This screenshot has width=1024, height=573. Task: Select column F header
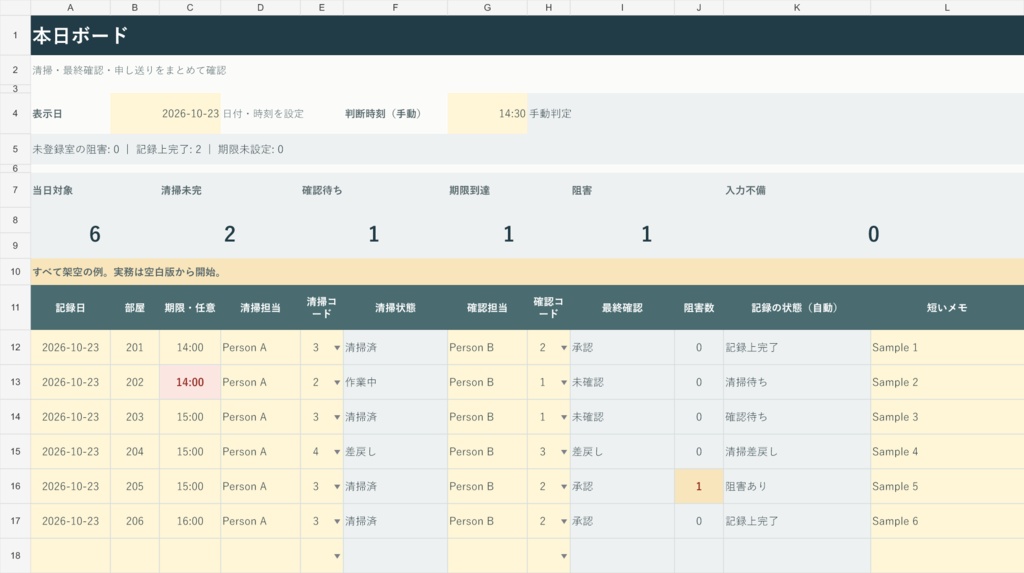pyautogui.click(x=395, y=7)
